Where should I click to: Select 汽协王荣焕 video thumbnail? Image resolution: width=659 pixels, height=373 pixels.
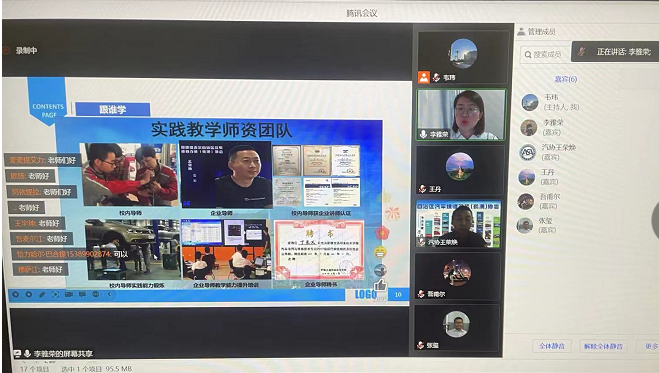(x=459, y=224)
